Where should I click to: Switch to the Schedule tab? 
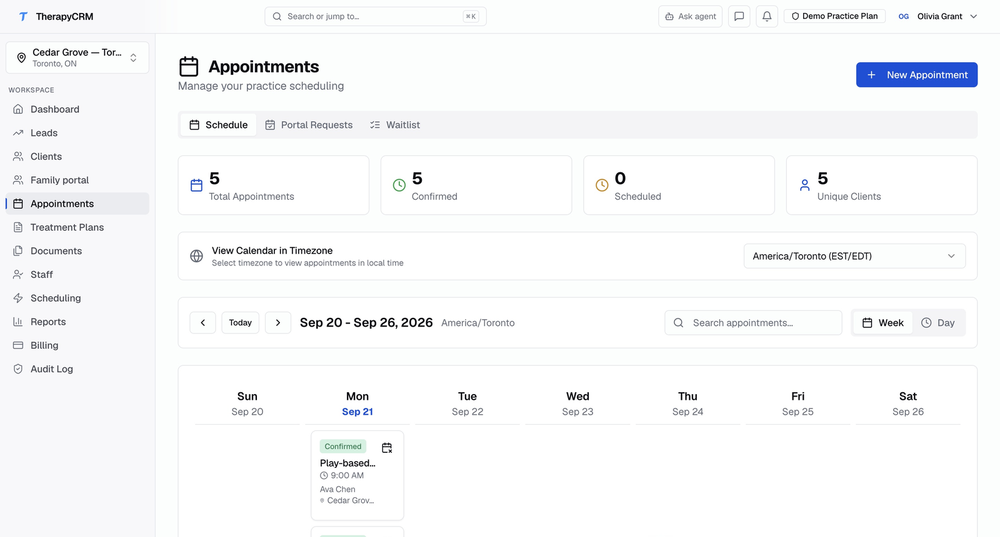(218, 125)
